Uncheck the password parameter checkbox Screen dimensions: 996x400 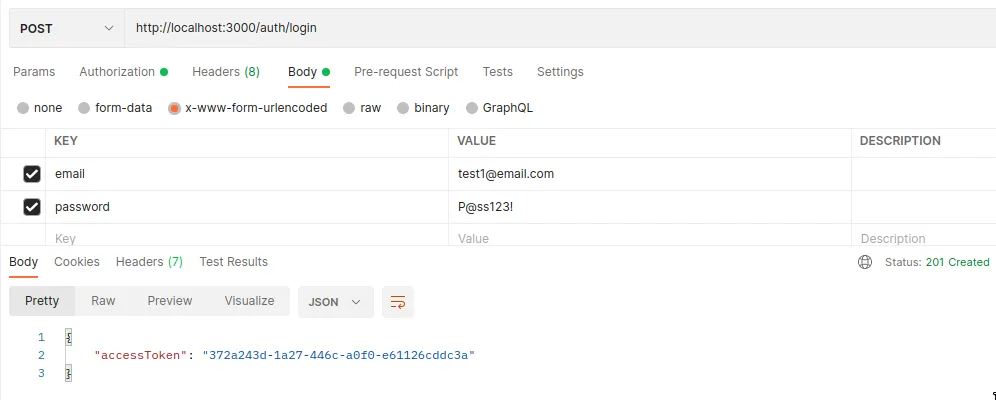32,207
